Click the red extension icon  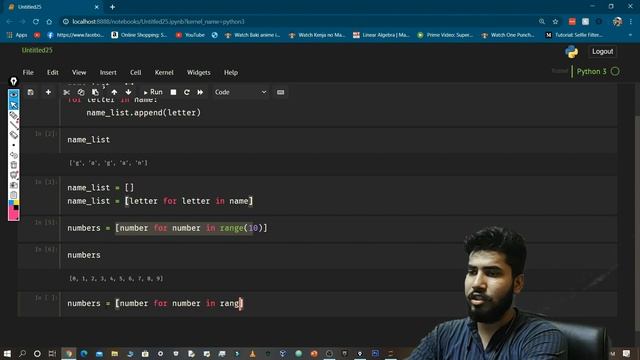click(x=572, y=22)
